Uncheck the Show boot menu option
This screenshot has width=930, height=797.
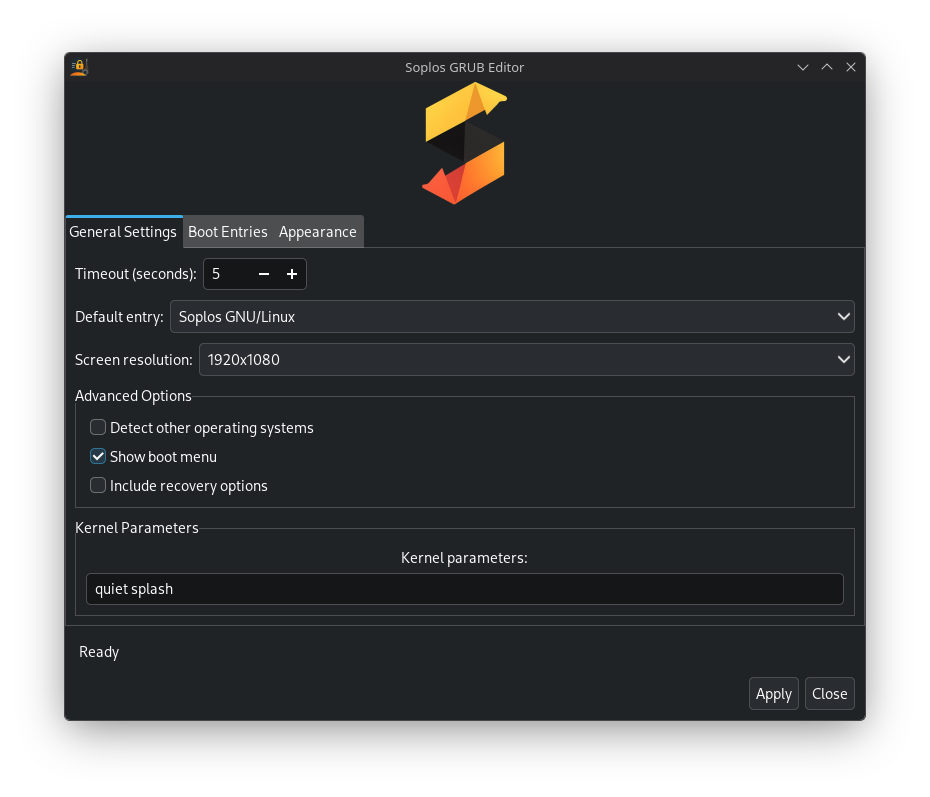[x=98, y=456]
